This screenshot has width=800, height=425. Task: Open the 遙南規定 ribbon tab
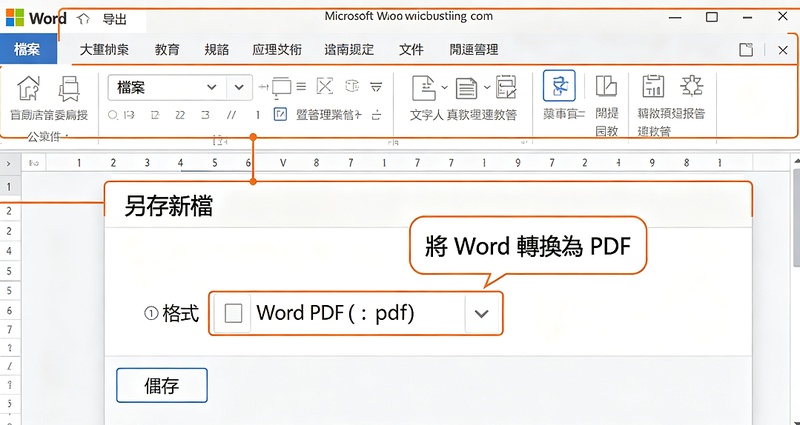[349, 49]
